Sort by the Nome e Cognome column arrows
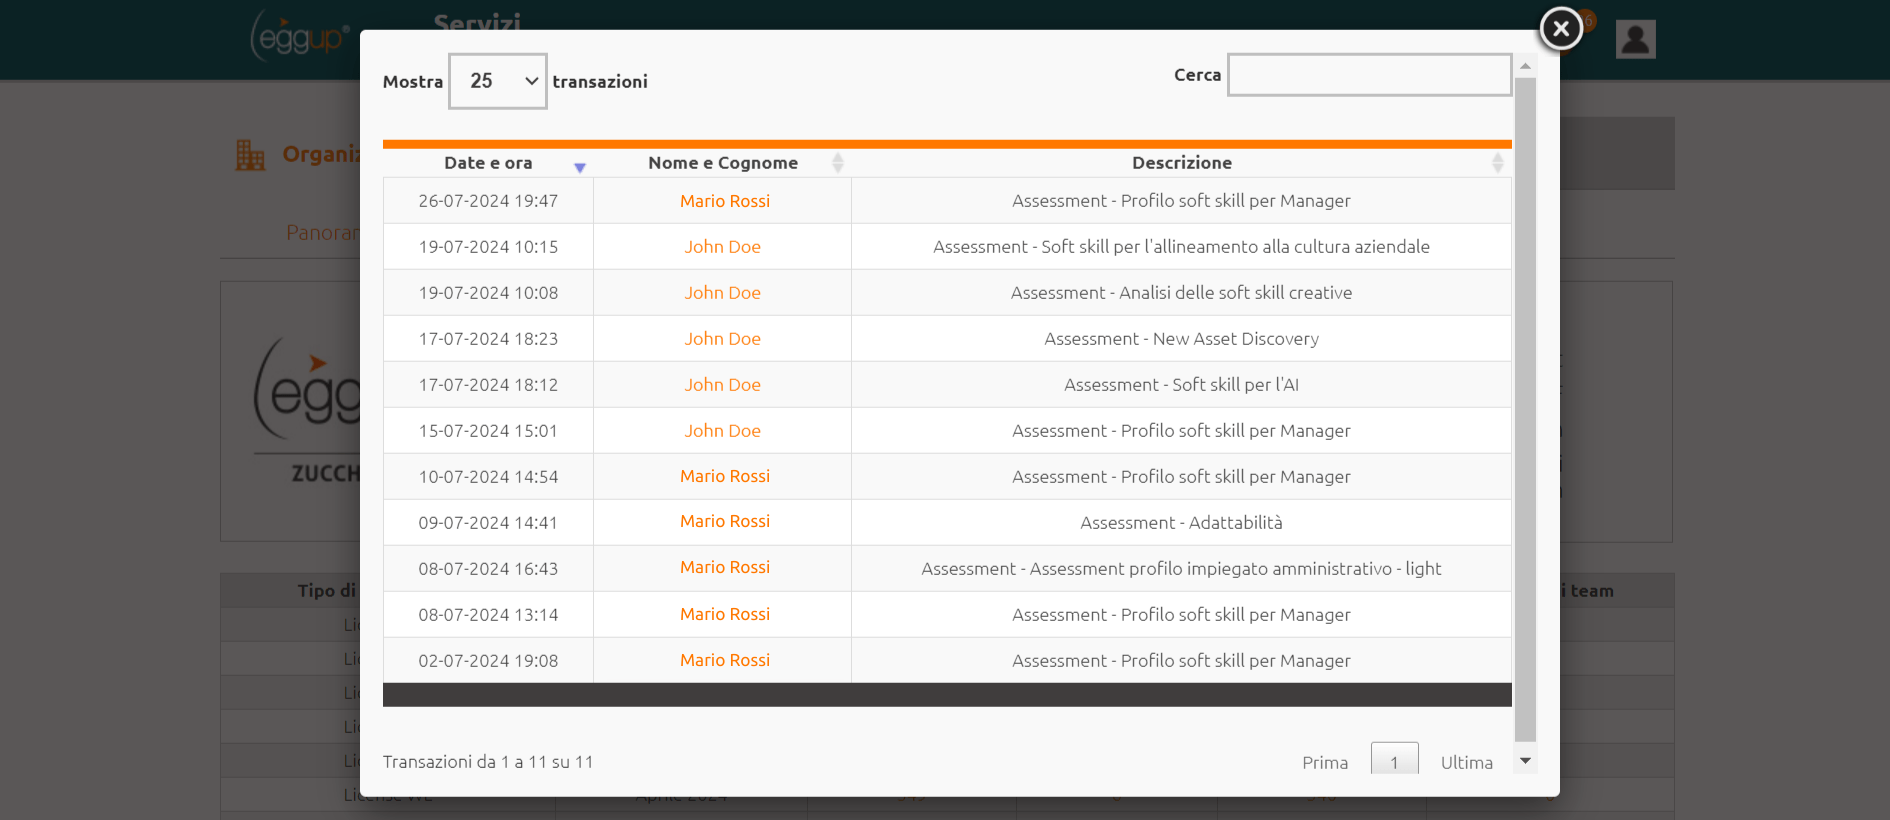Viewport: 1890px width, 820px height. 838,163
